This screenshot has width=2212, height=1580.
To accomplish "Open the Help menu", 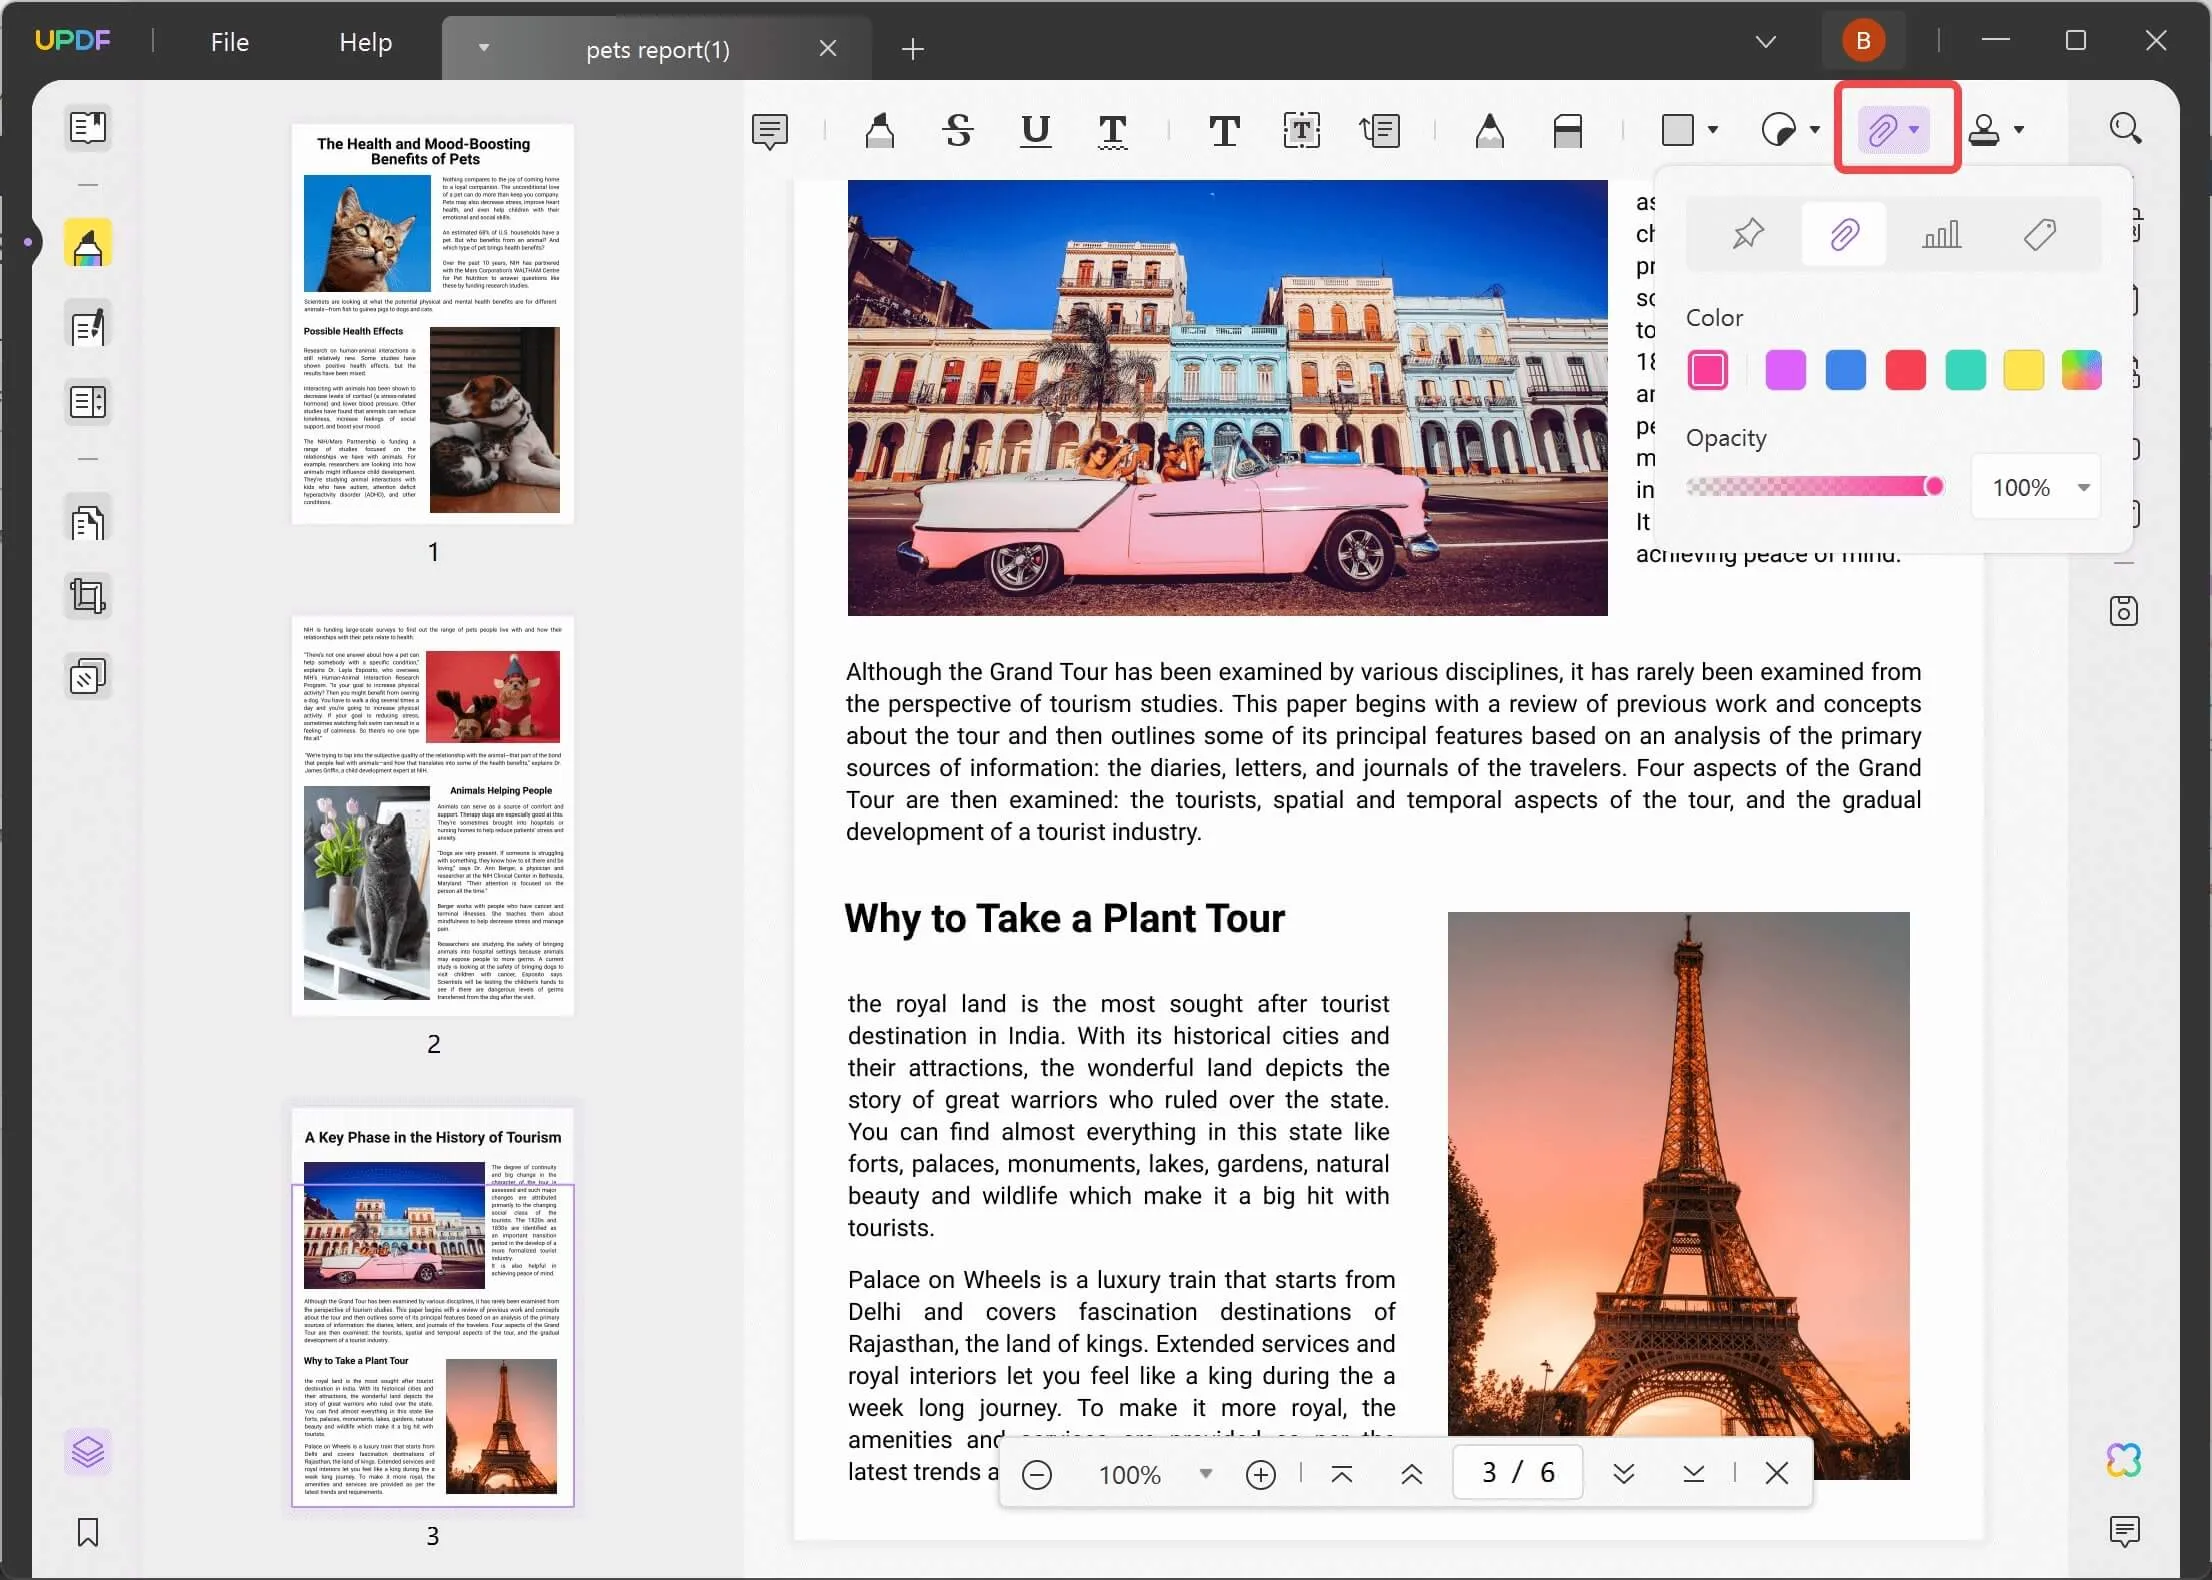I will 364,41.
